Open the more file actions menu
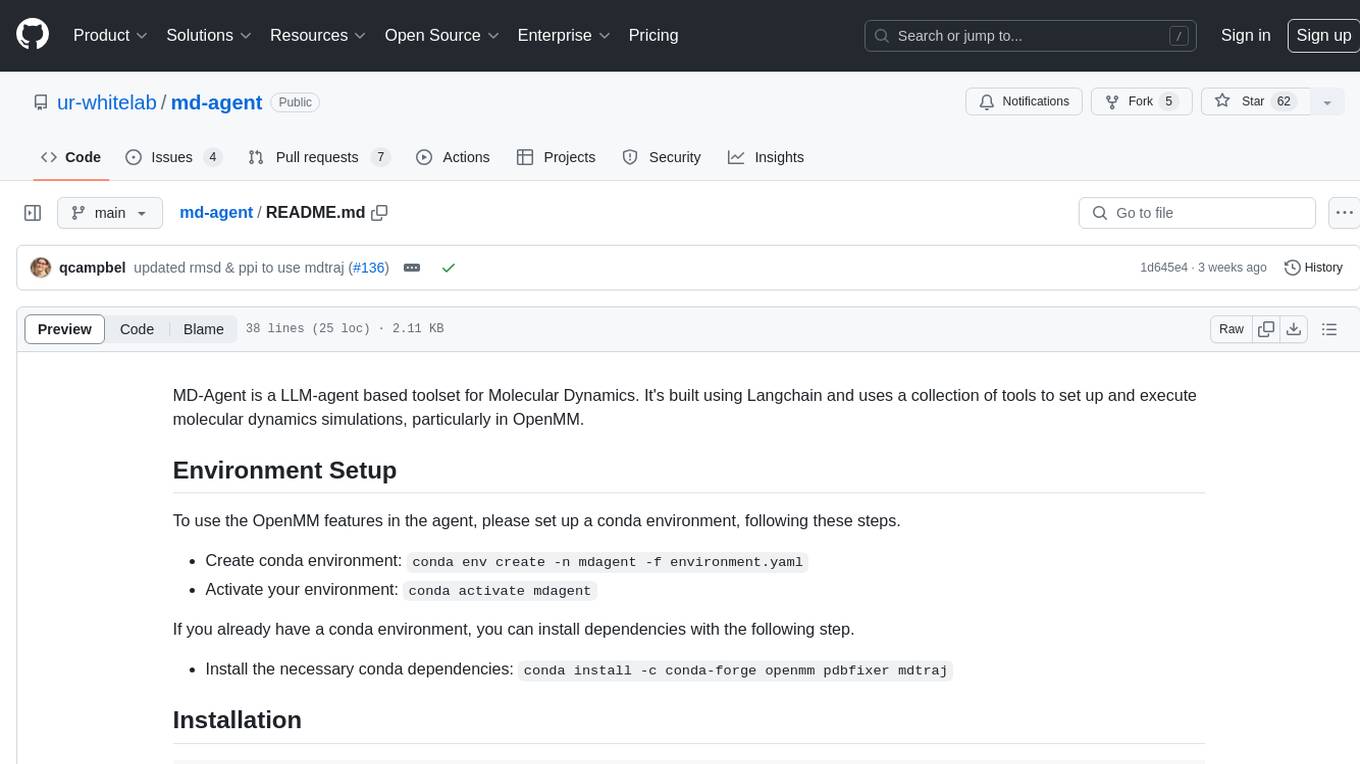Viewport: 1360px width, 764px height. coord(1344,213)
